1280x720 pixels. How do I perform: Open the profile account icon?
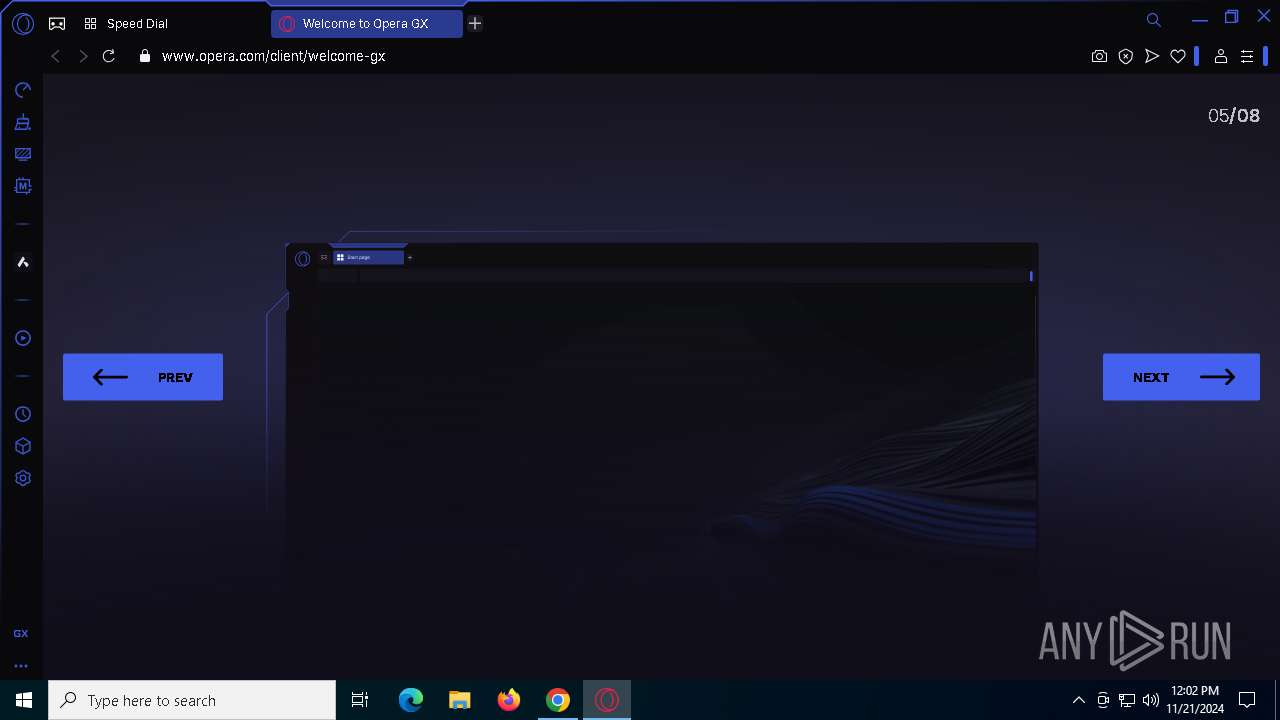pos(1220,56)
